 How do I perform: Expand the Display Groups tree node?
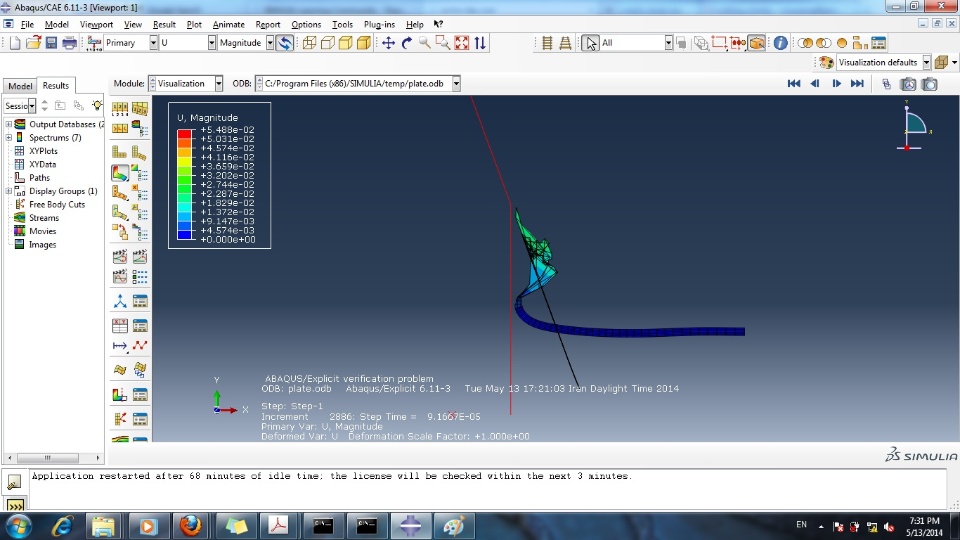(9, 191)
